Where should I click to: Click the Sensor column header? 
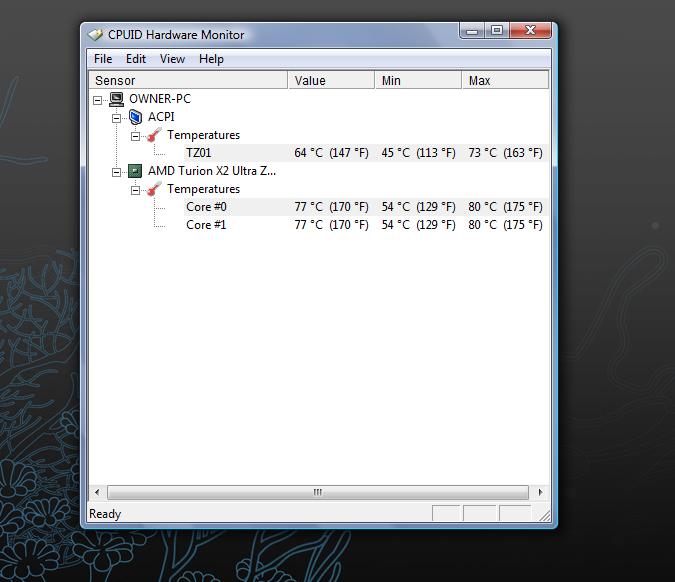tap(188, 80)
